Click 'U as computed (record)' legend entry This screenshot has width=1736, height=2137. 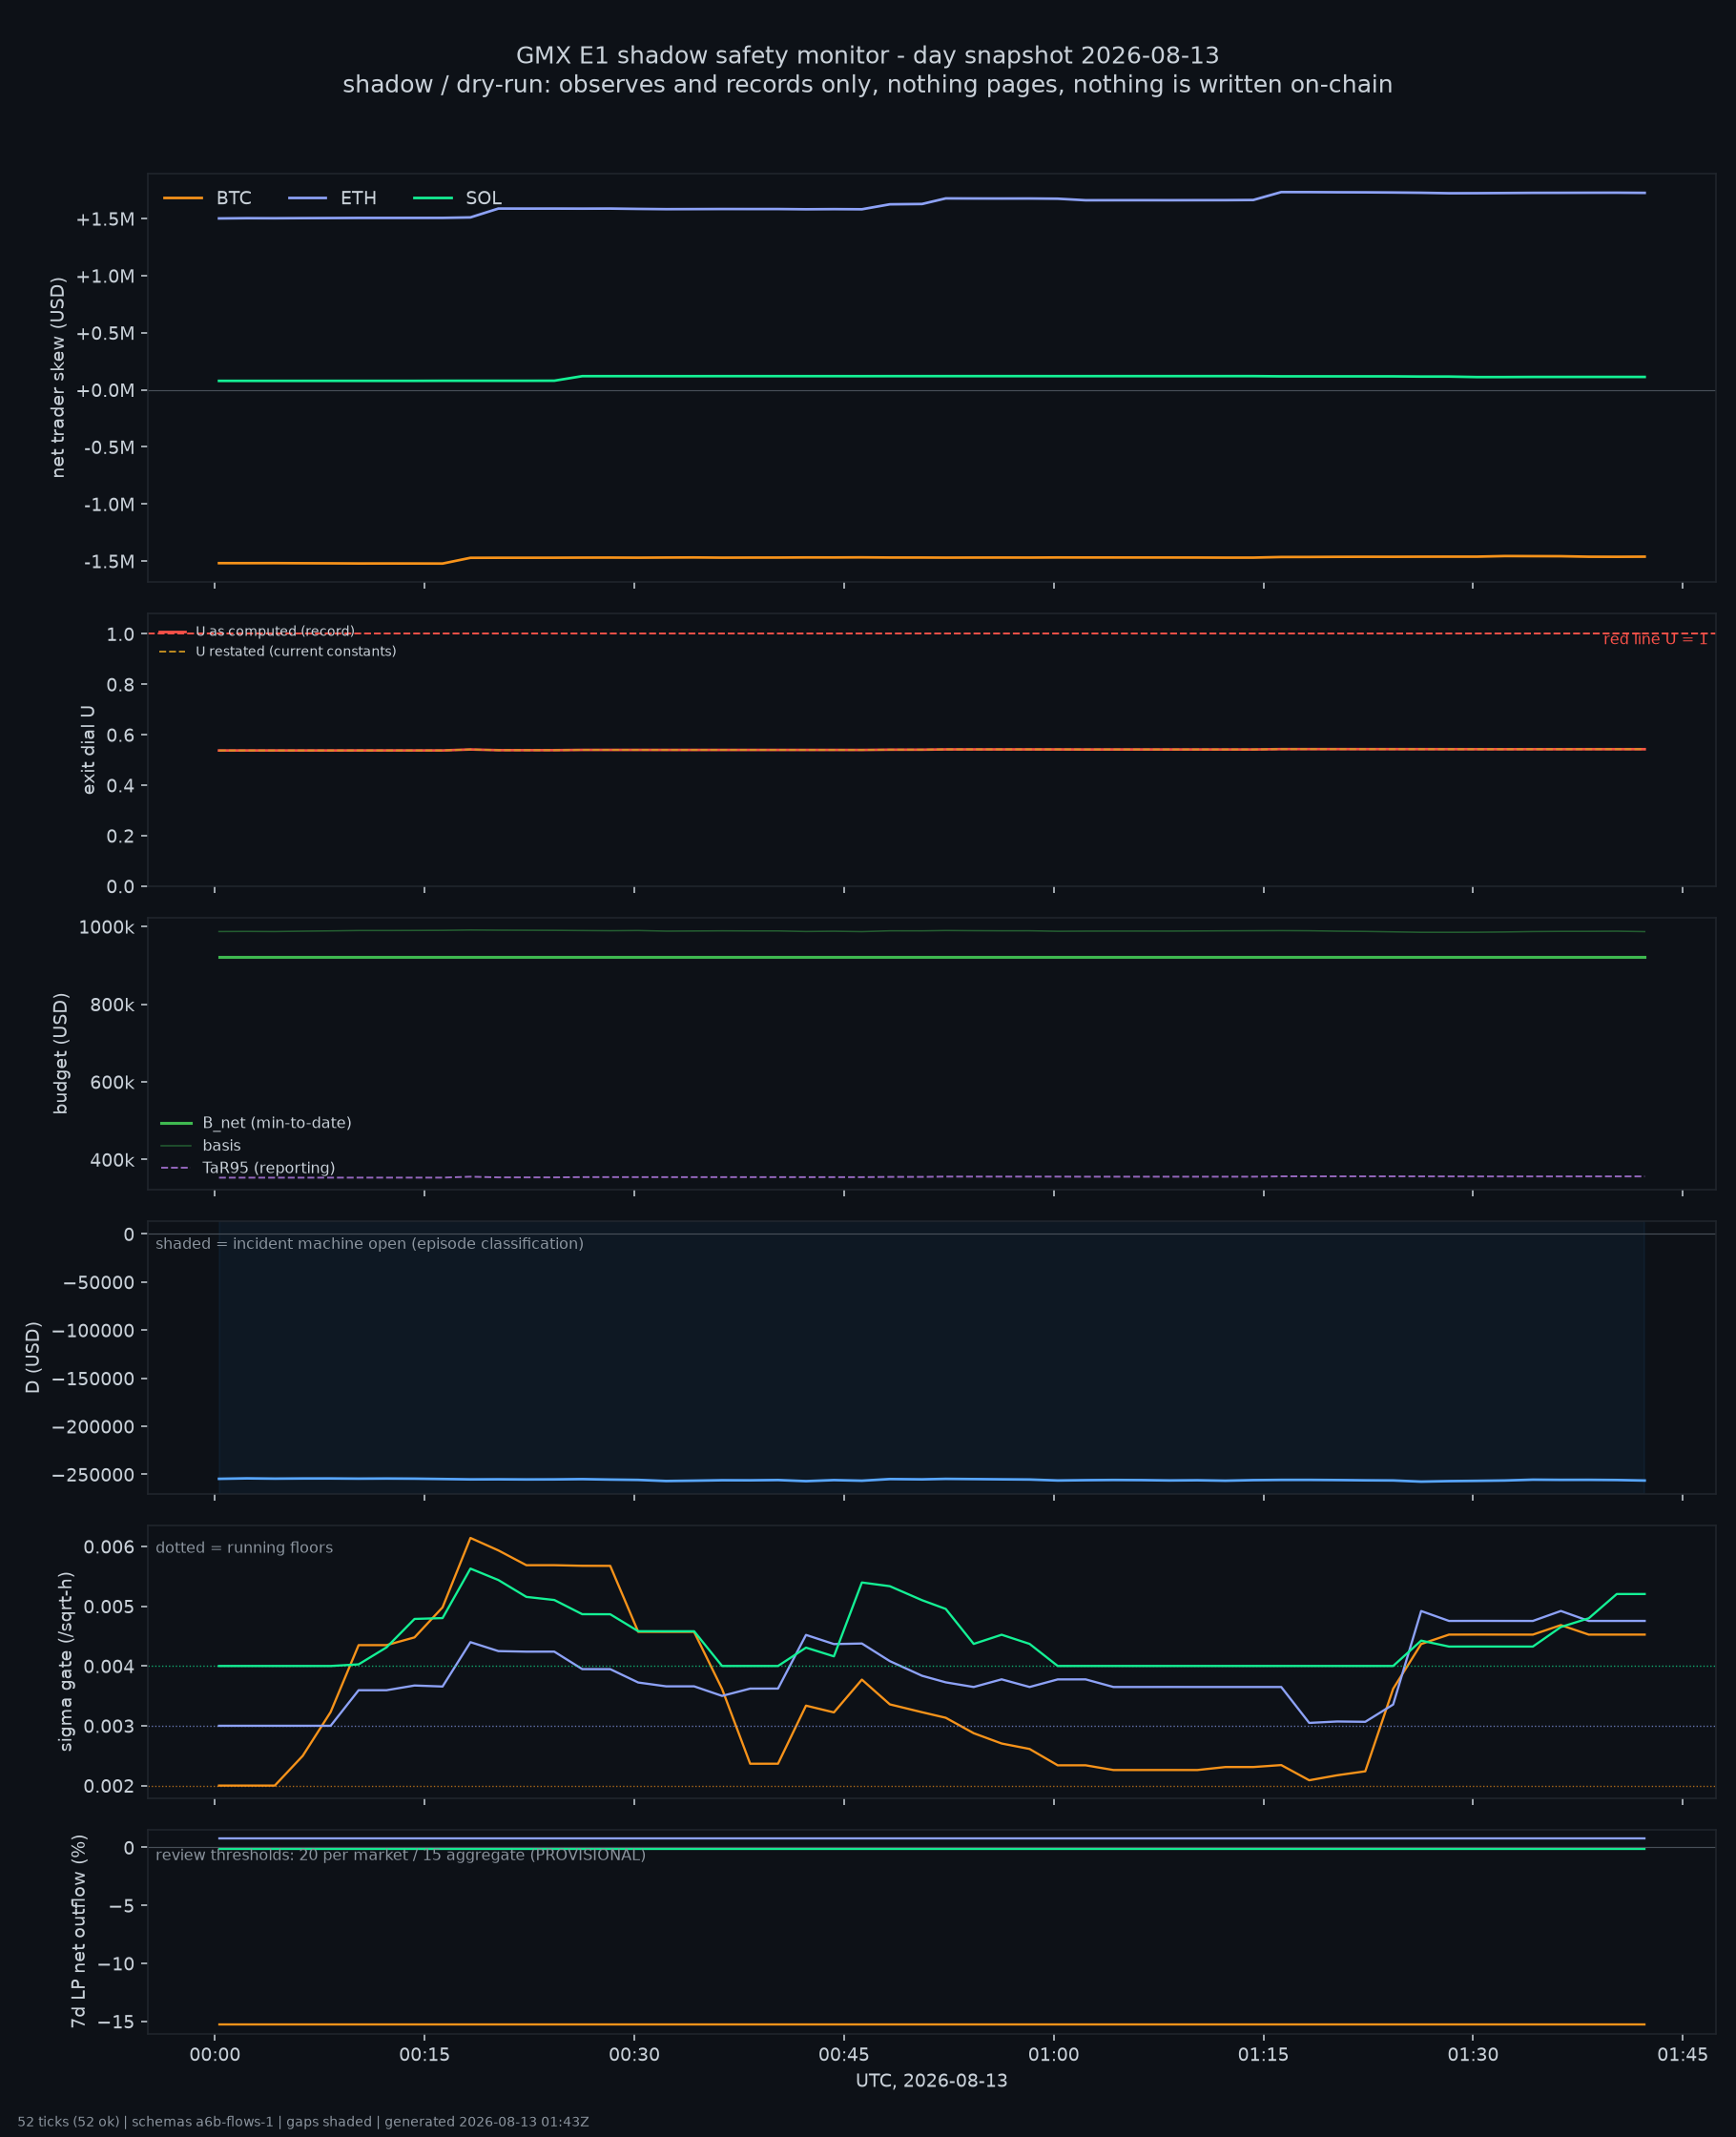click(256, 631)
